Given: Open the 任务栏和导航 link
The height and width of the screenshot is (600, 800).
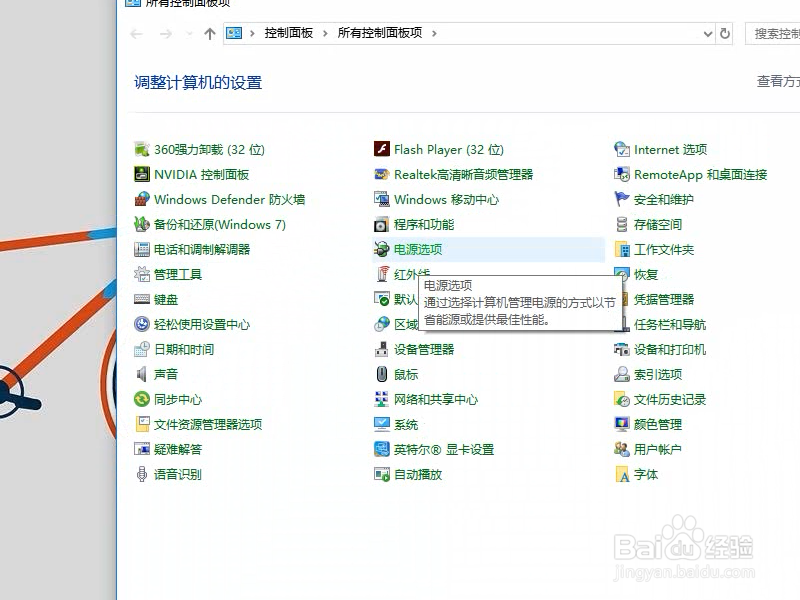Looking at the screenshot, I should click(669, 324).
